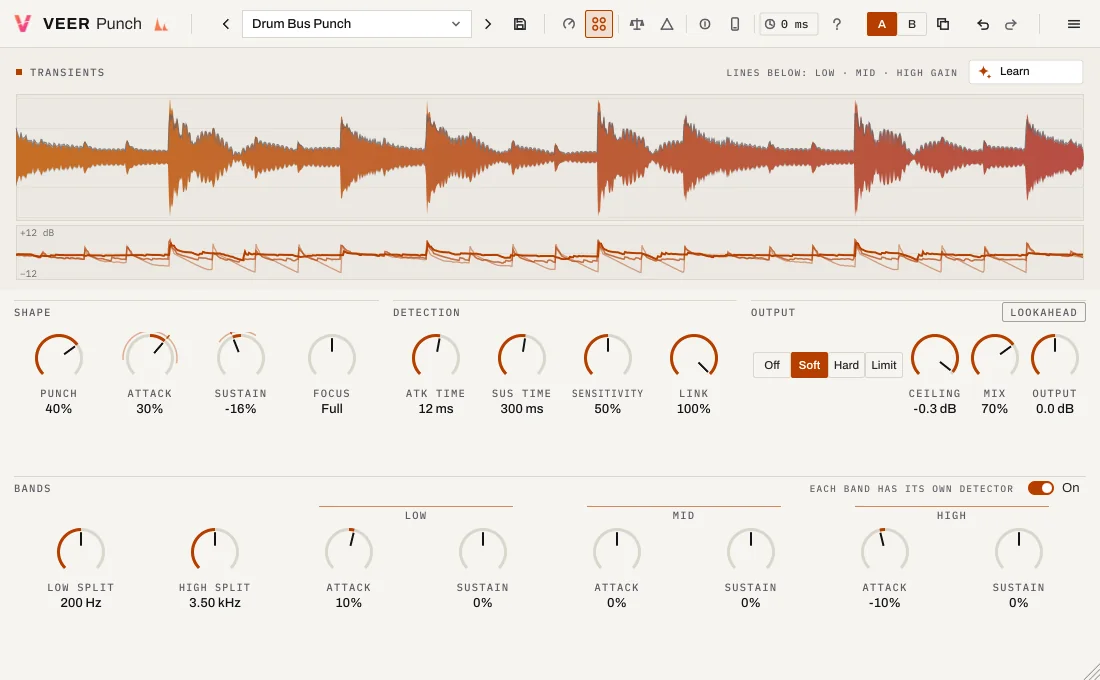Click the circled bypass power icon
Image resolution: width=1100 pixels, height=680 pixels.
pos(704,24)
